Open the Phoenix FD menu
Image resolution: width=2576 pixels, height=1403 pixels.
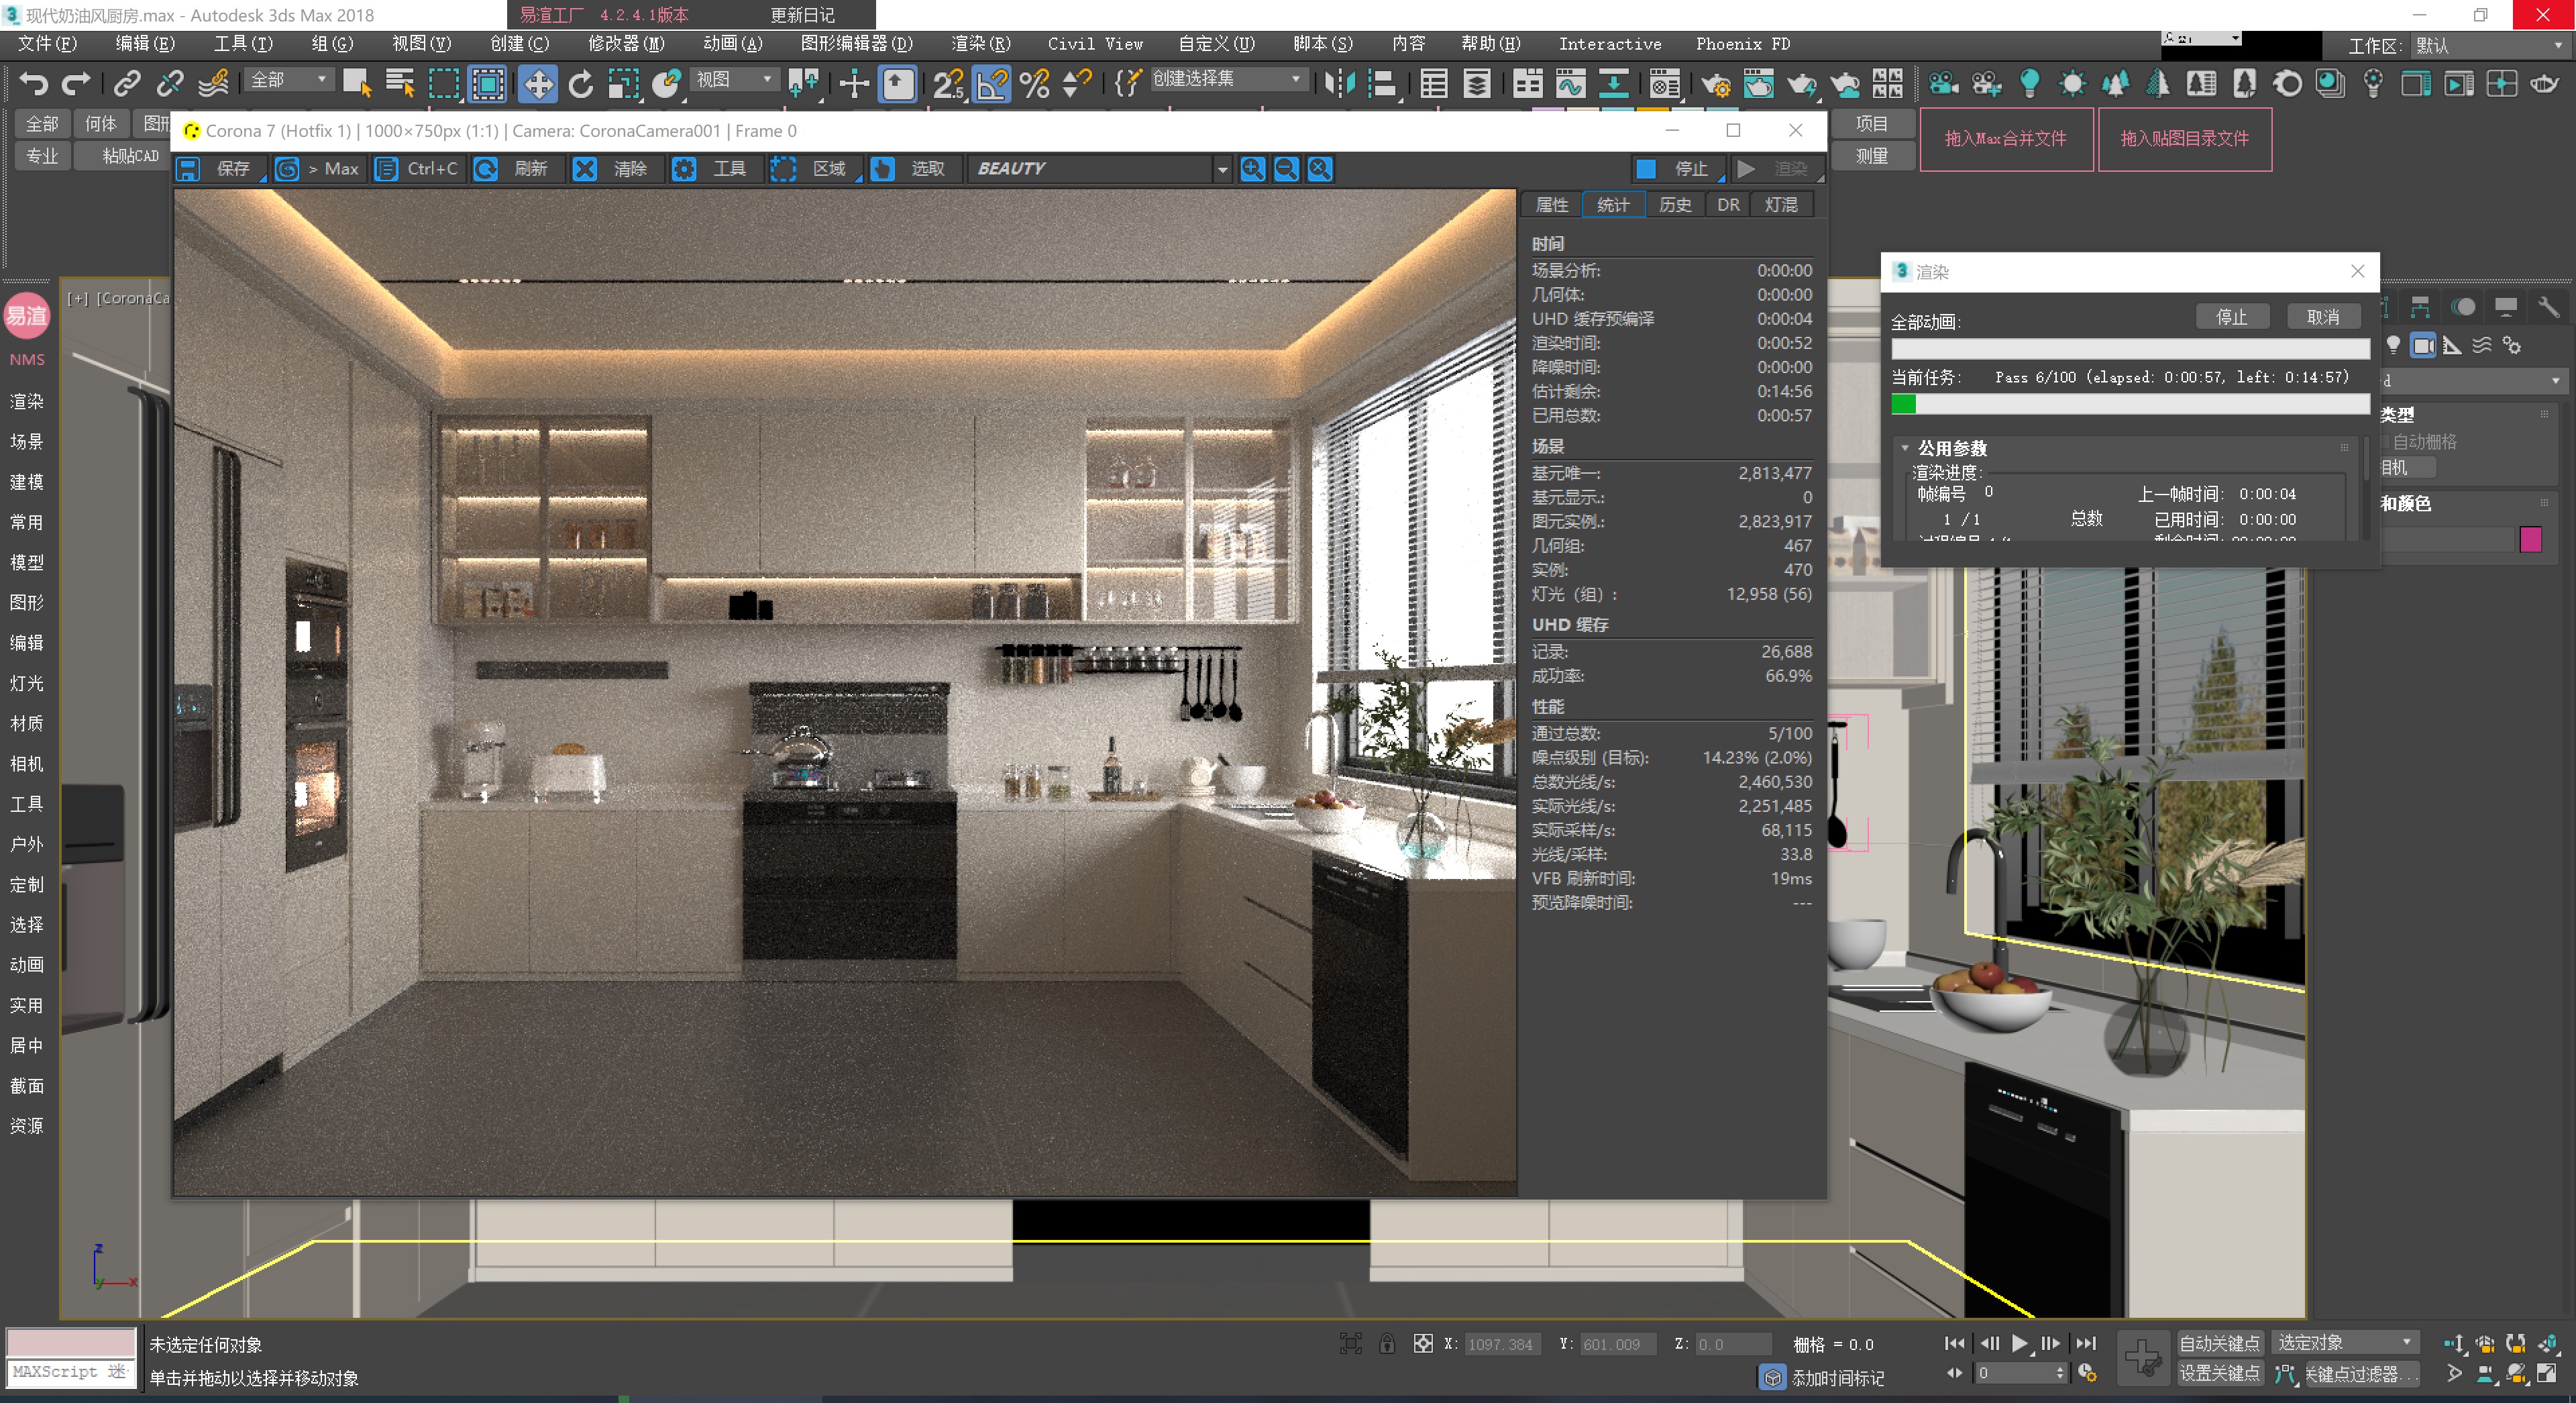point(1743,44)
